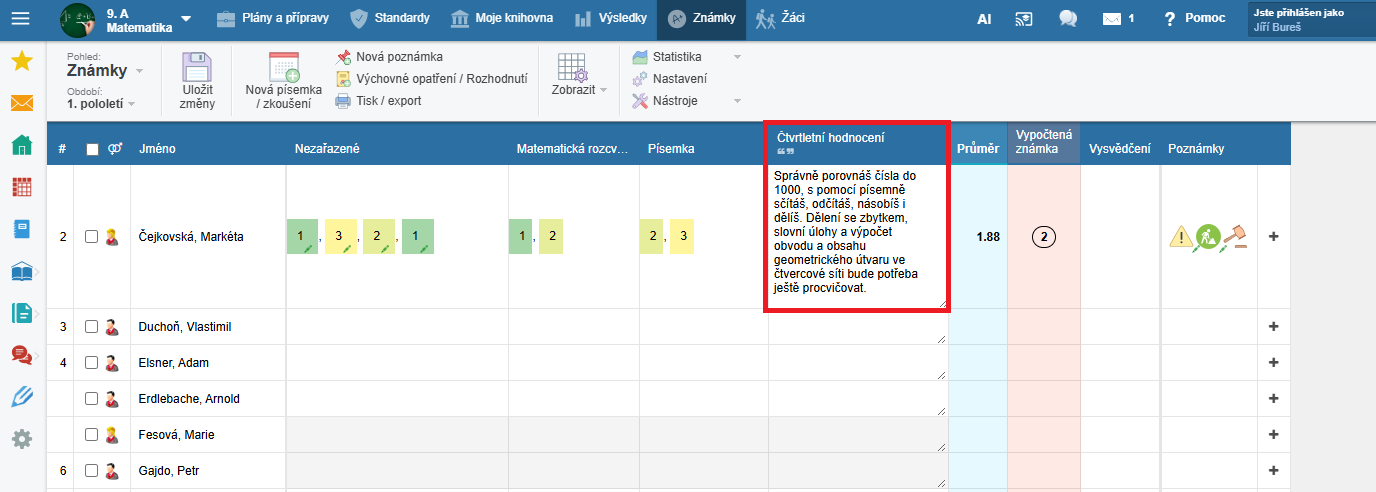Open the red calendar grid sidebar icon
This screenshot has height=492, width=1376.
point(21,187)
